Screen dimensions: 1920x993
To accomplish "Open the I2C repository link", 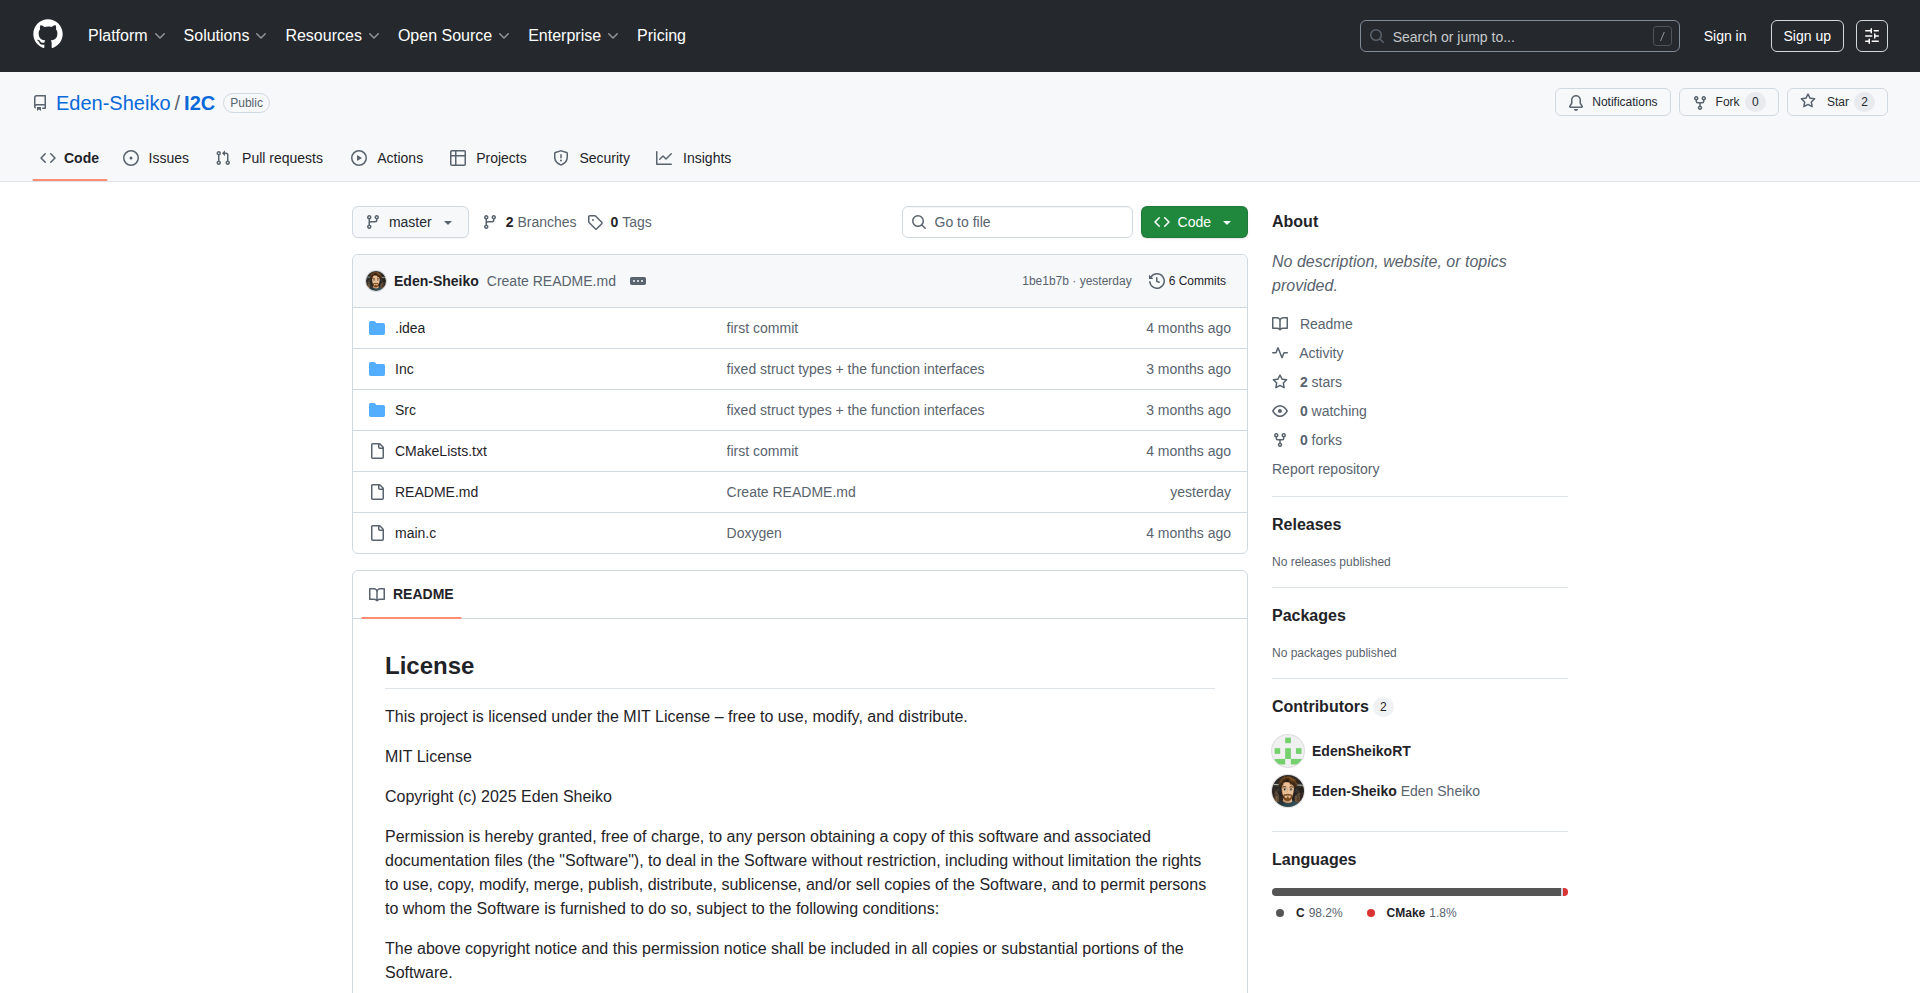I will point(199,103).
